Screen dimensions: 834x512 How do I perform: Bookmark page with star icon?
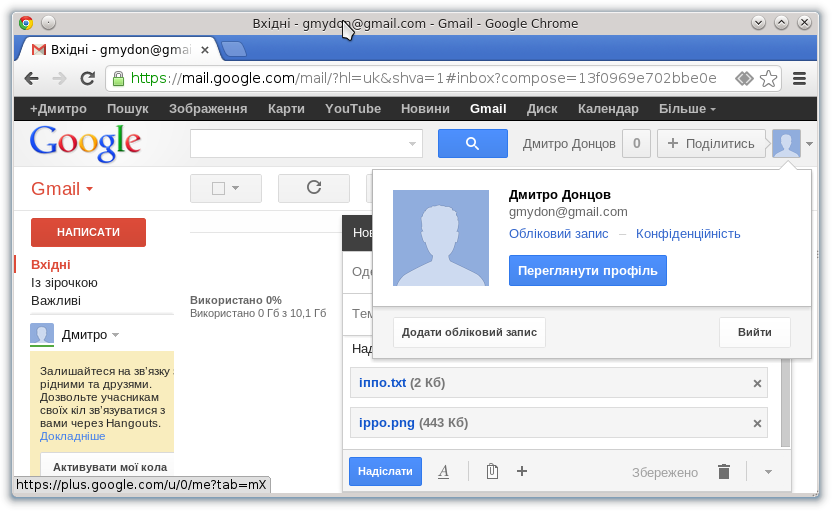click(x=768, y=79)
